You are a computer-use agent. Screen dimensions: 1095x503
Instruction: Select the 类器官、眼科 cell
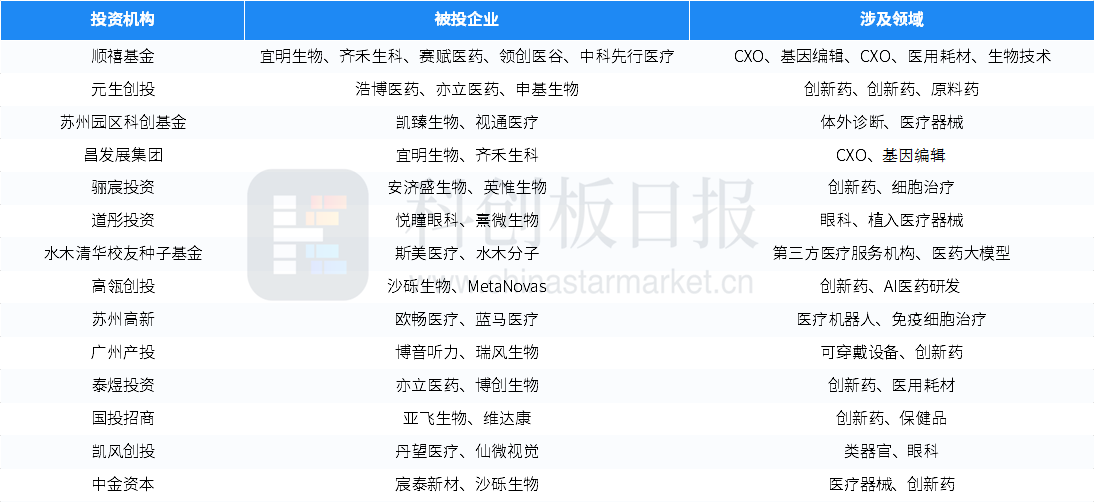(892, 451)
